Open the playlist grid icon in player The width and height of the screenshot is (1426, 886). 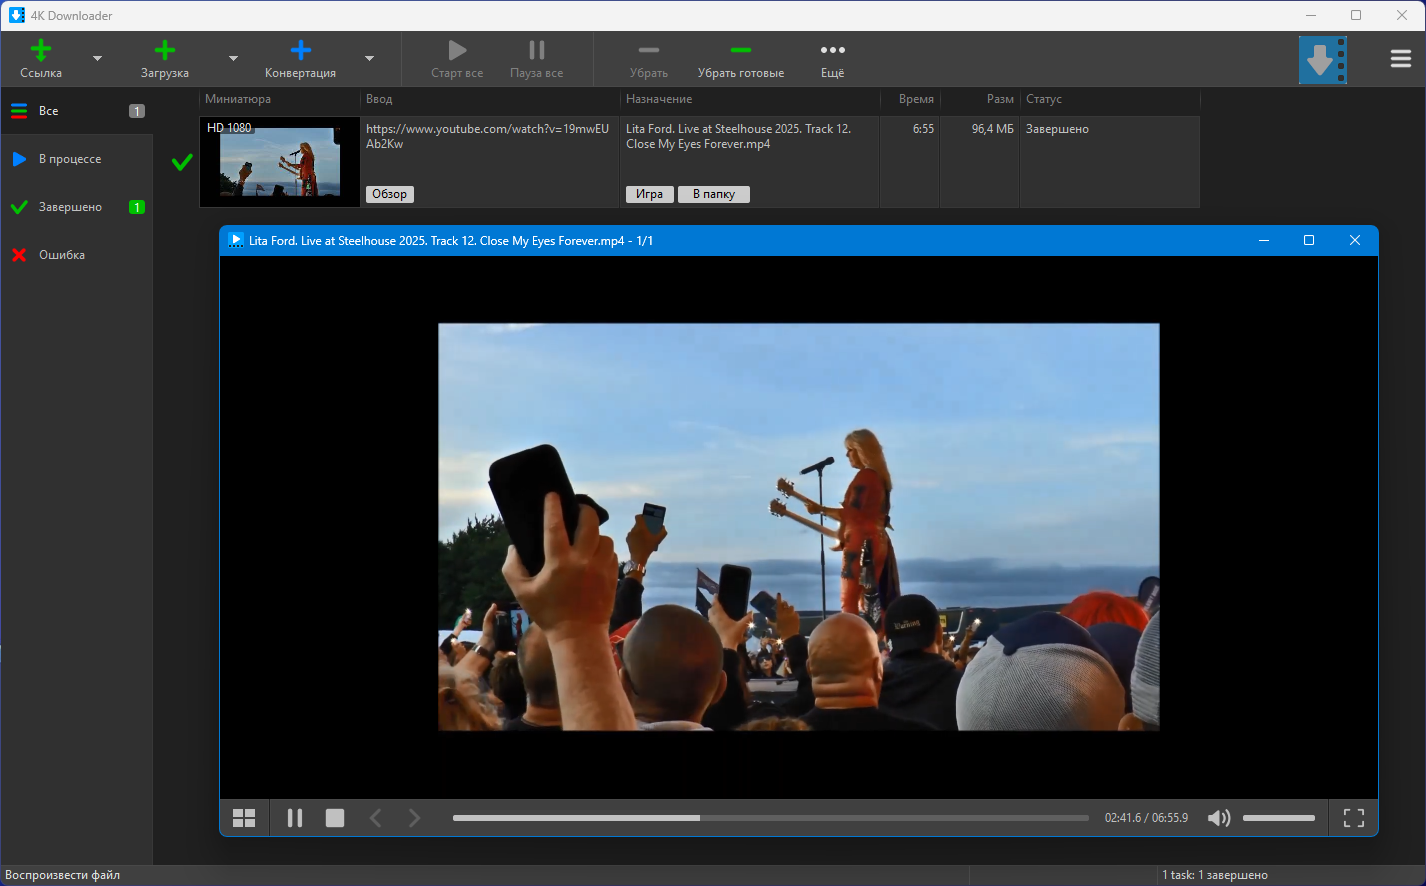click(244, 818)
